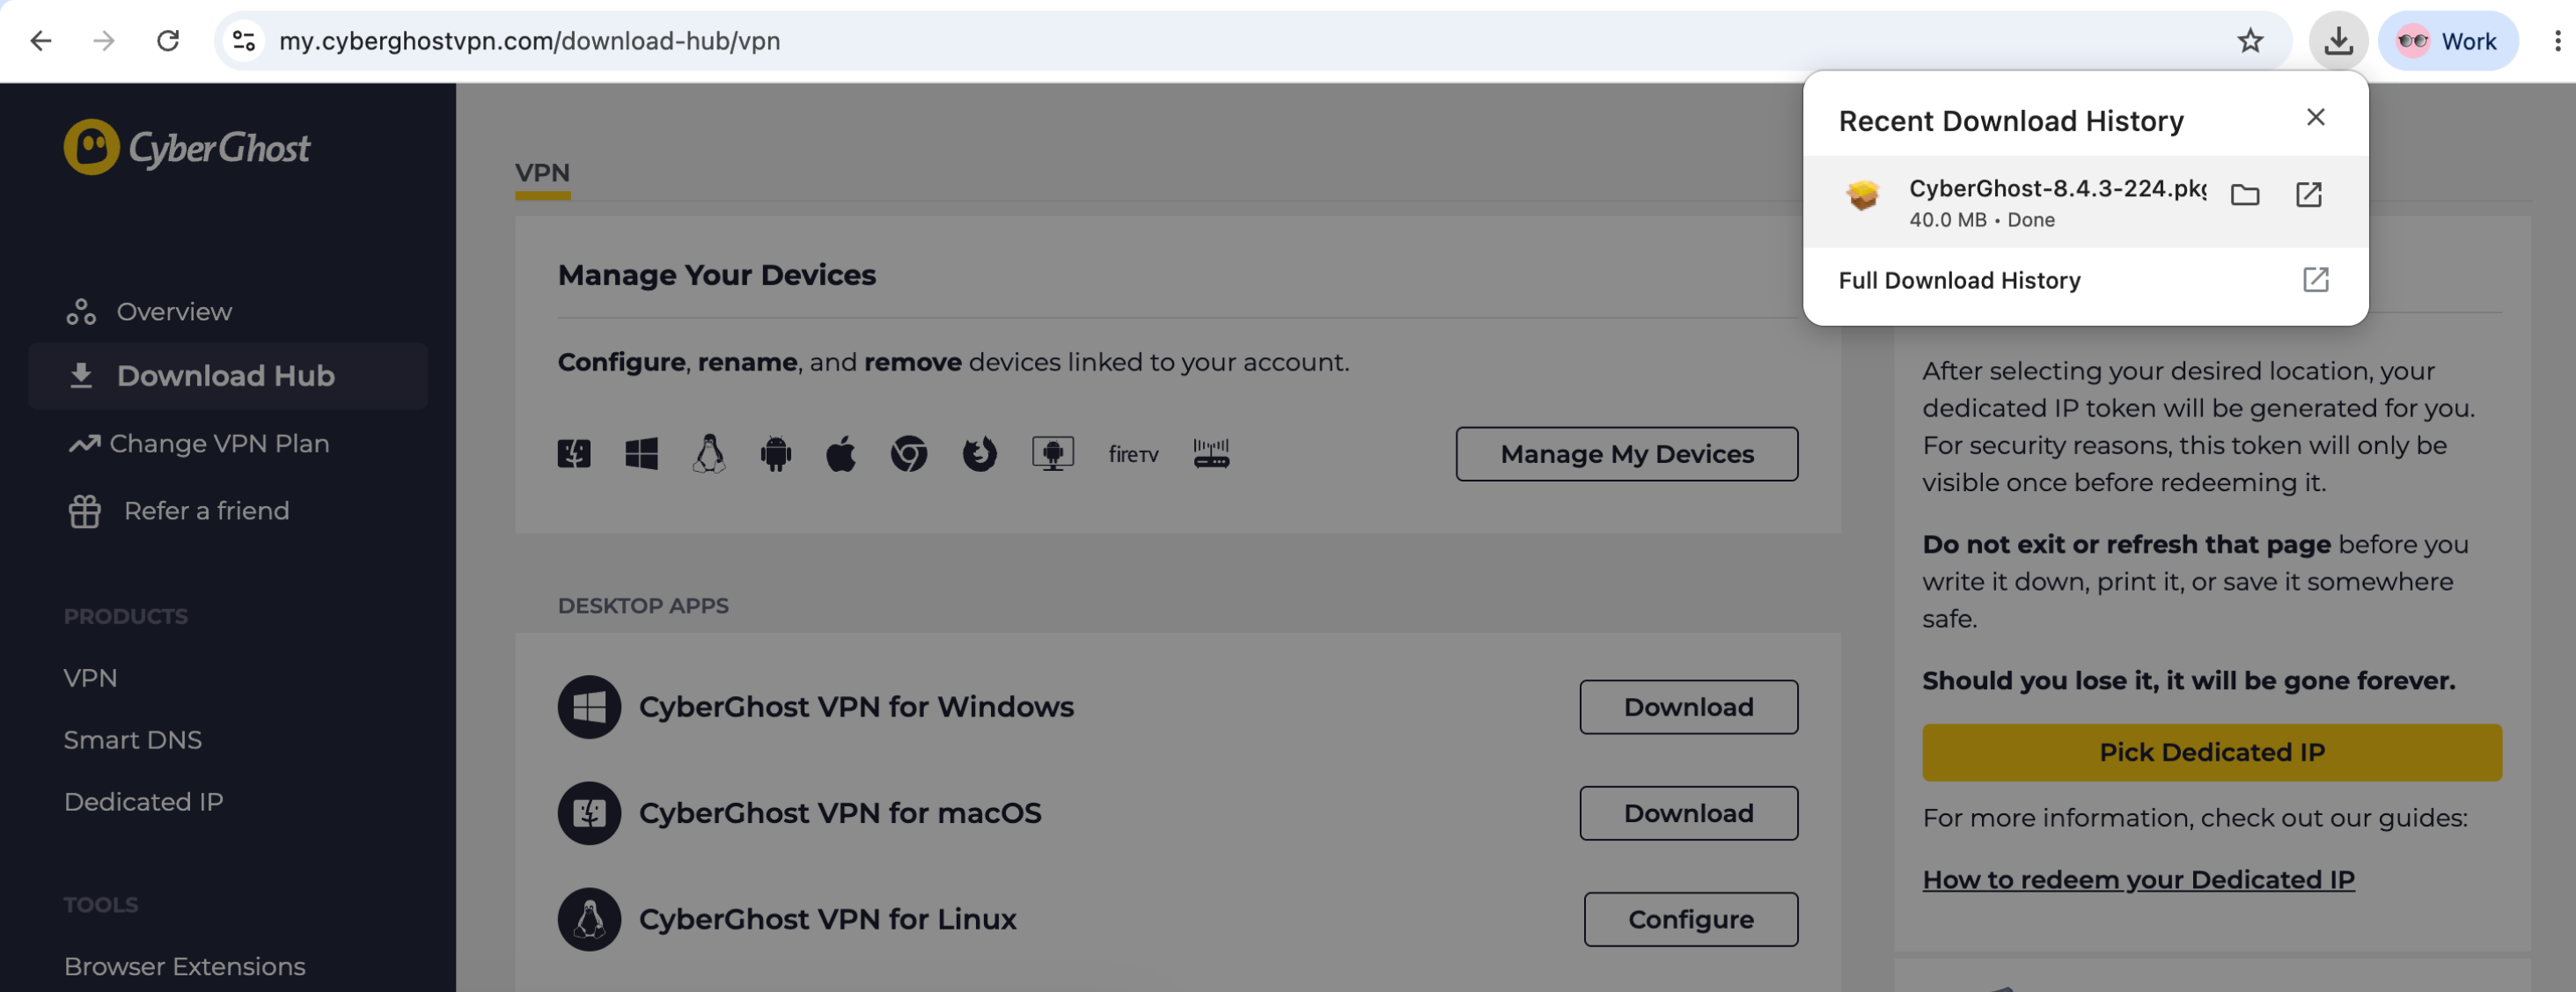
Task: Click the Pick Dedicated IP button
Action: coord(2212,752)
